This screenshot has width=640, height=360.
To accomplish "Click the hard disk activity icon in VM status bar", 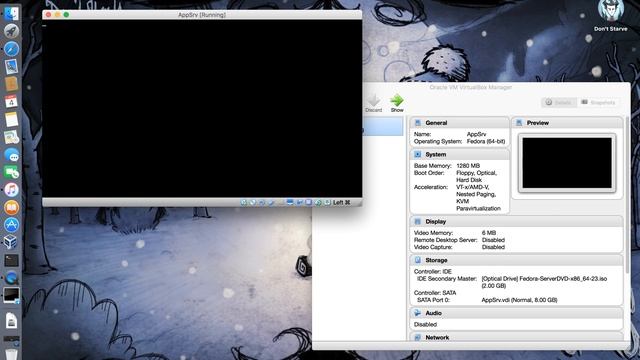I will 244,202.
